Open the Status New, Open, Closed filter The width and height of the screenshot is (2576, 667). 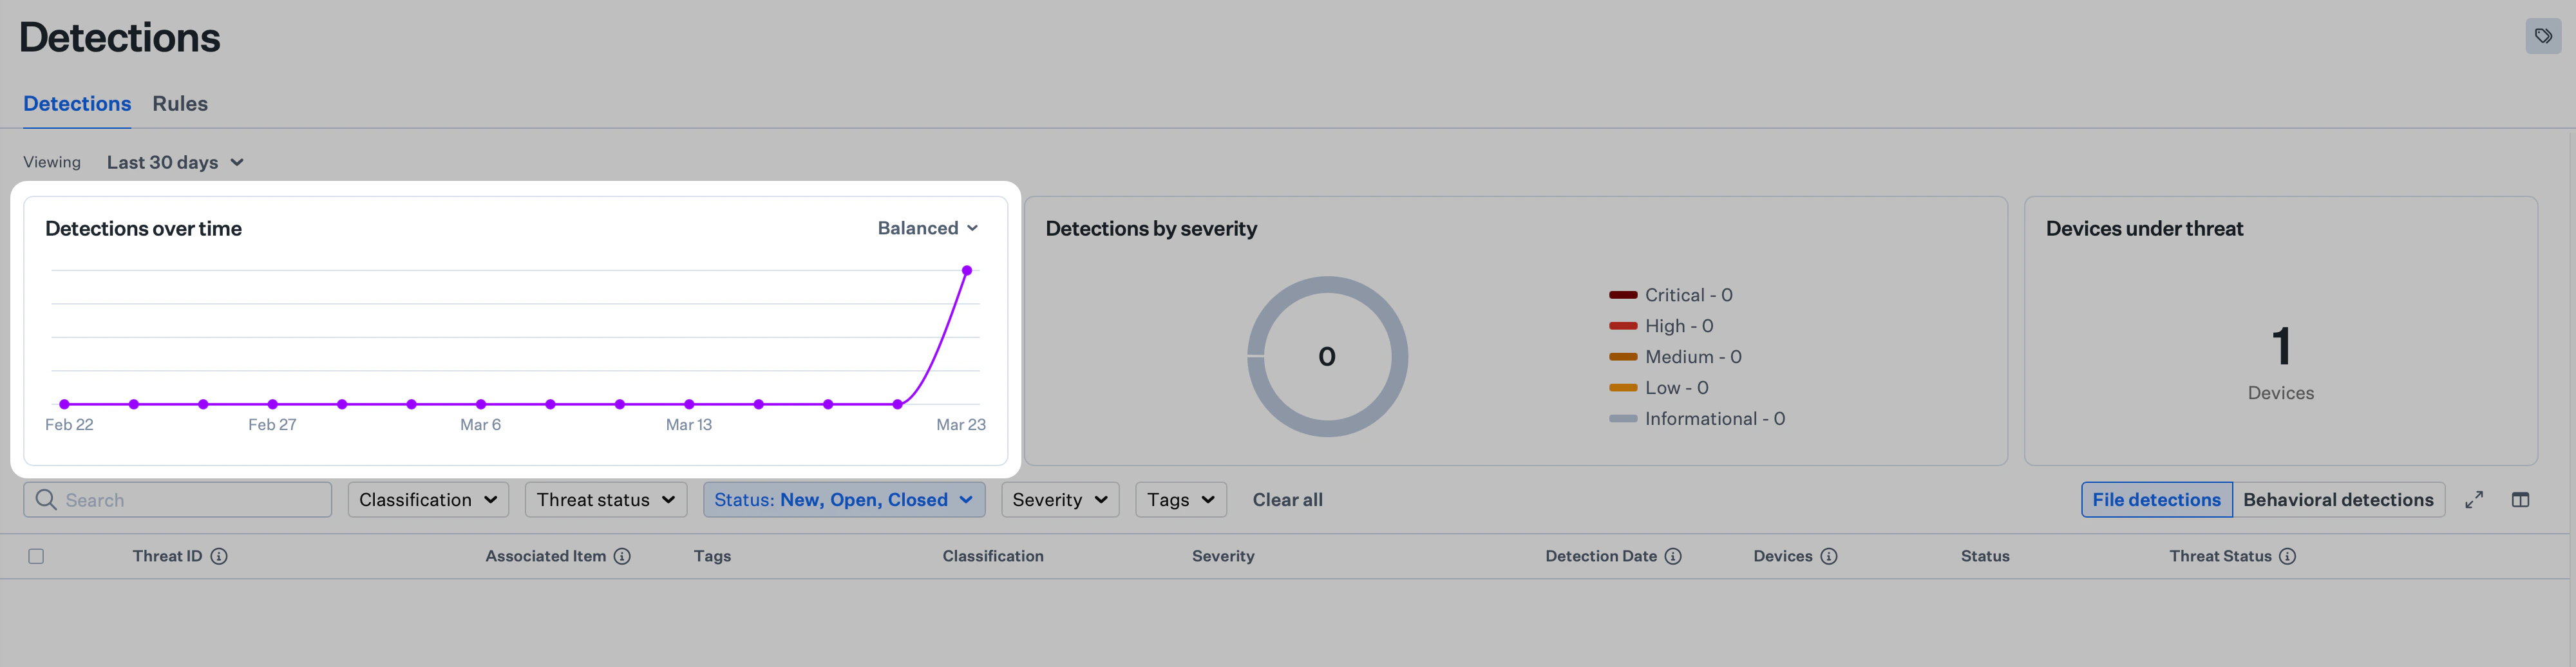843,499
